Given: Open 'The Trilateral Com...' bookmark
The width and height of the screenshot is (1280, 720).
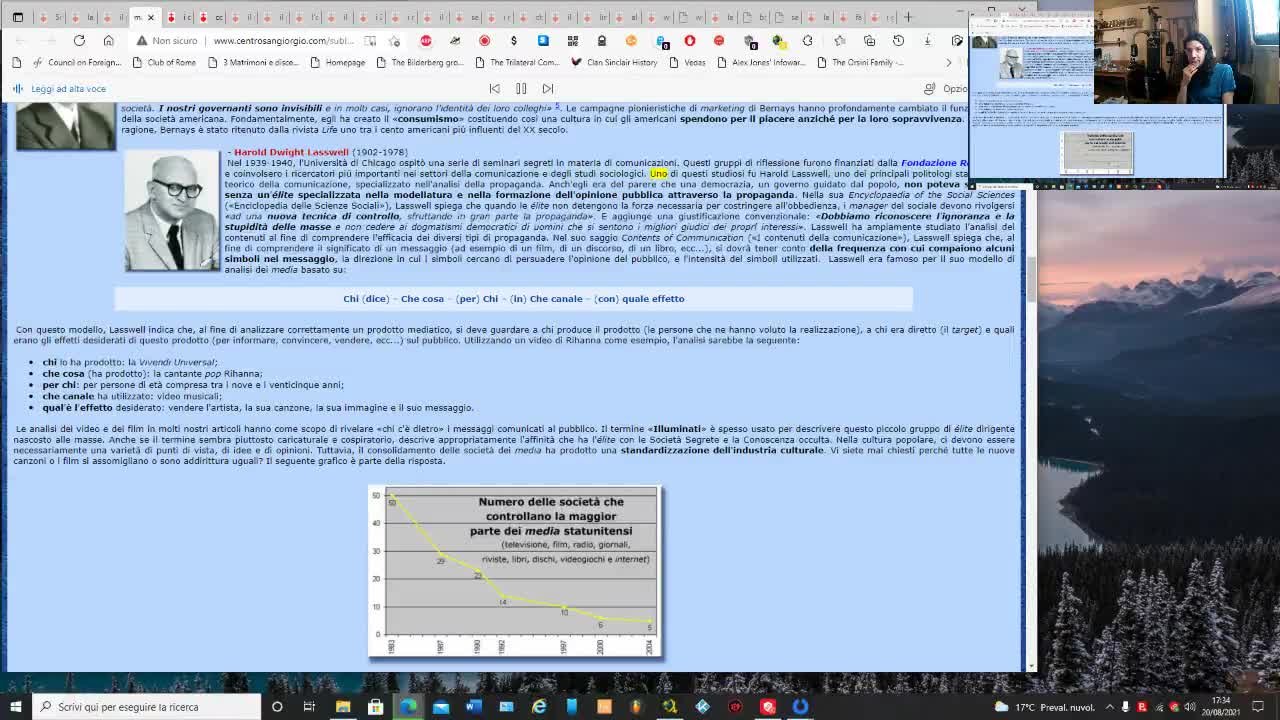Looking at the screenshot, I should [516, 62].
